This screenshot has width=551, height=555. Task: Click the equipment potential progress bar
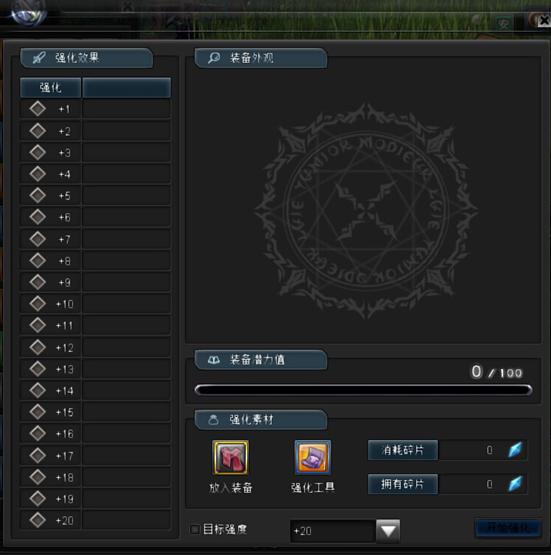point(363,390)
